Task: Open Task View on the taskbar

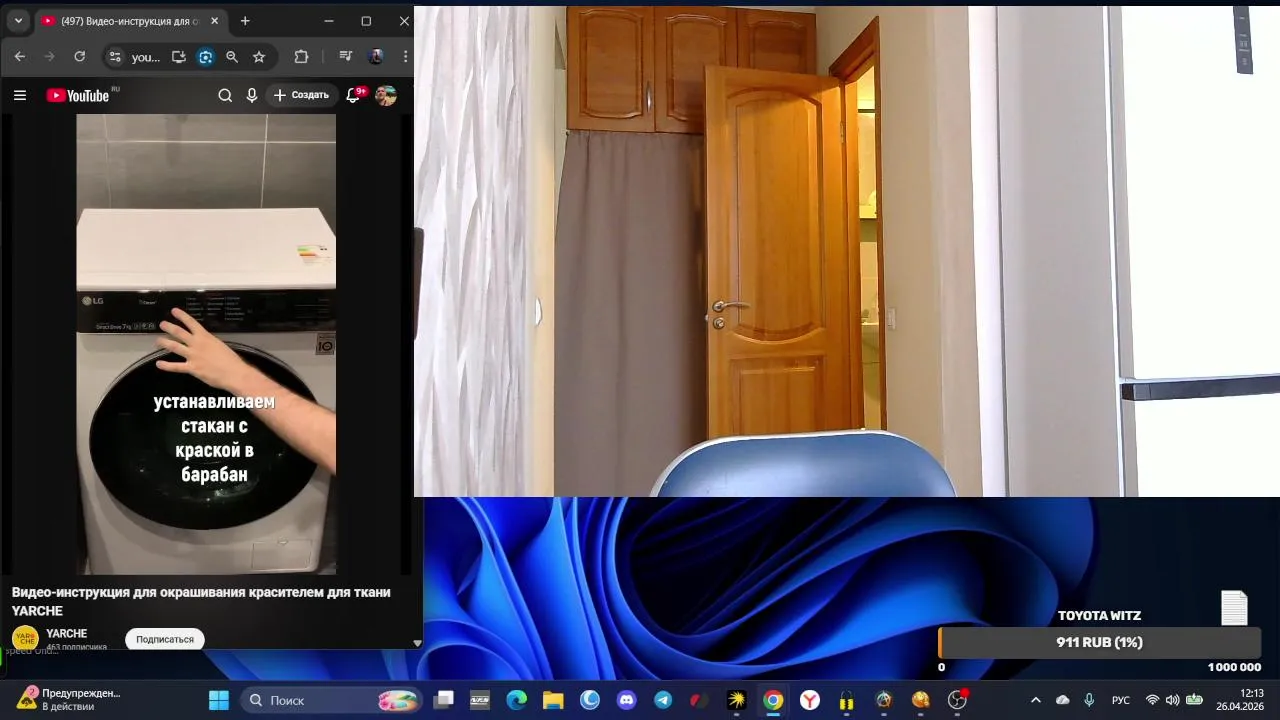Action: click(443, 700)
